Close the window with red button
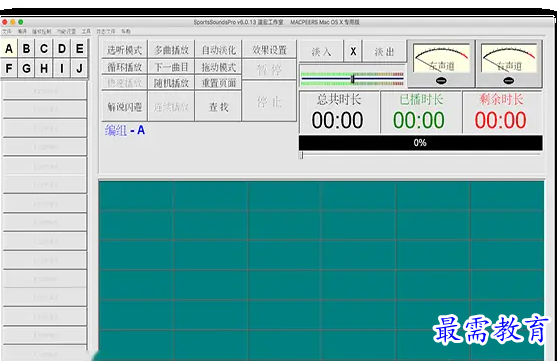Image resolution: width=557 pixels, height=361 pixels. point(5,22)
